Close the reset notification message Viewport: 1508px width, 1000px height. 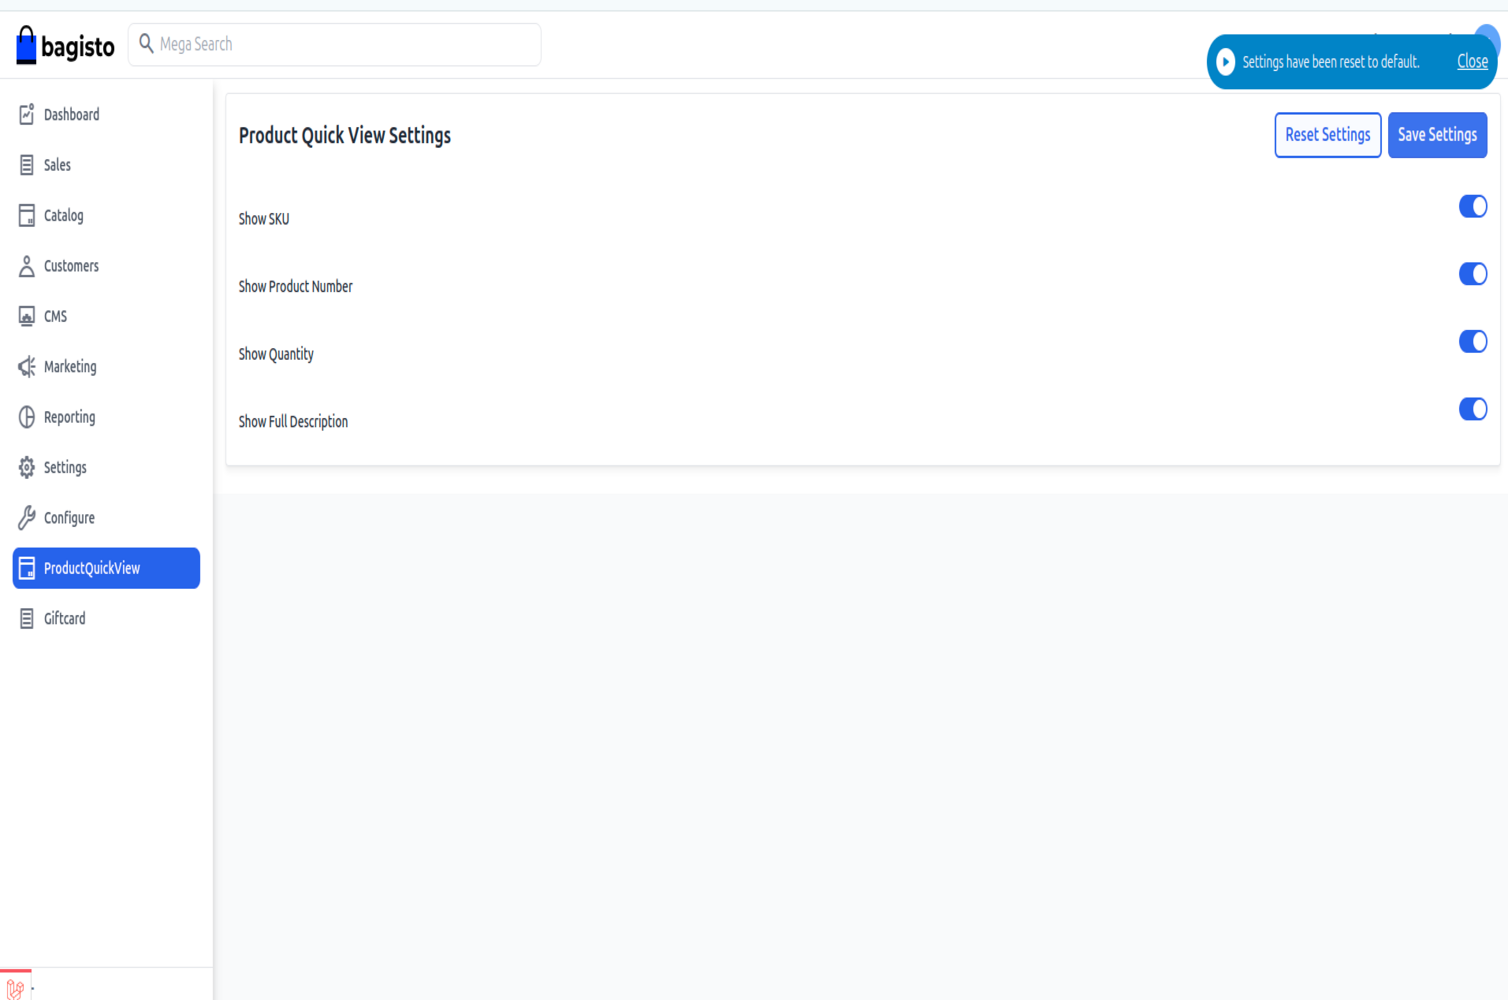1472,62
